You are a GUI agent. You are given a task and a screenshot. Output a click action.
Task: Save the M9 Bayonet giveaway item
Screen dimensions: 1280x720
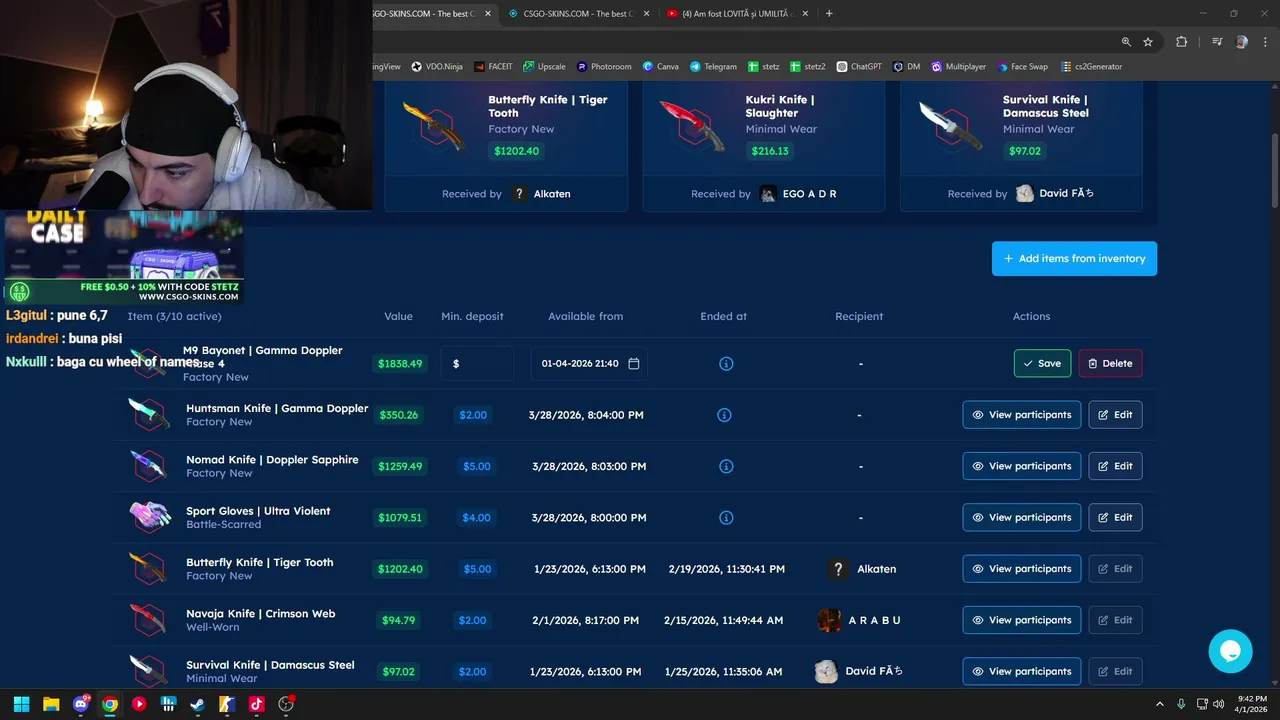click(1042, 363)
